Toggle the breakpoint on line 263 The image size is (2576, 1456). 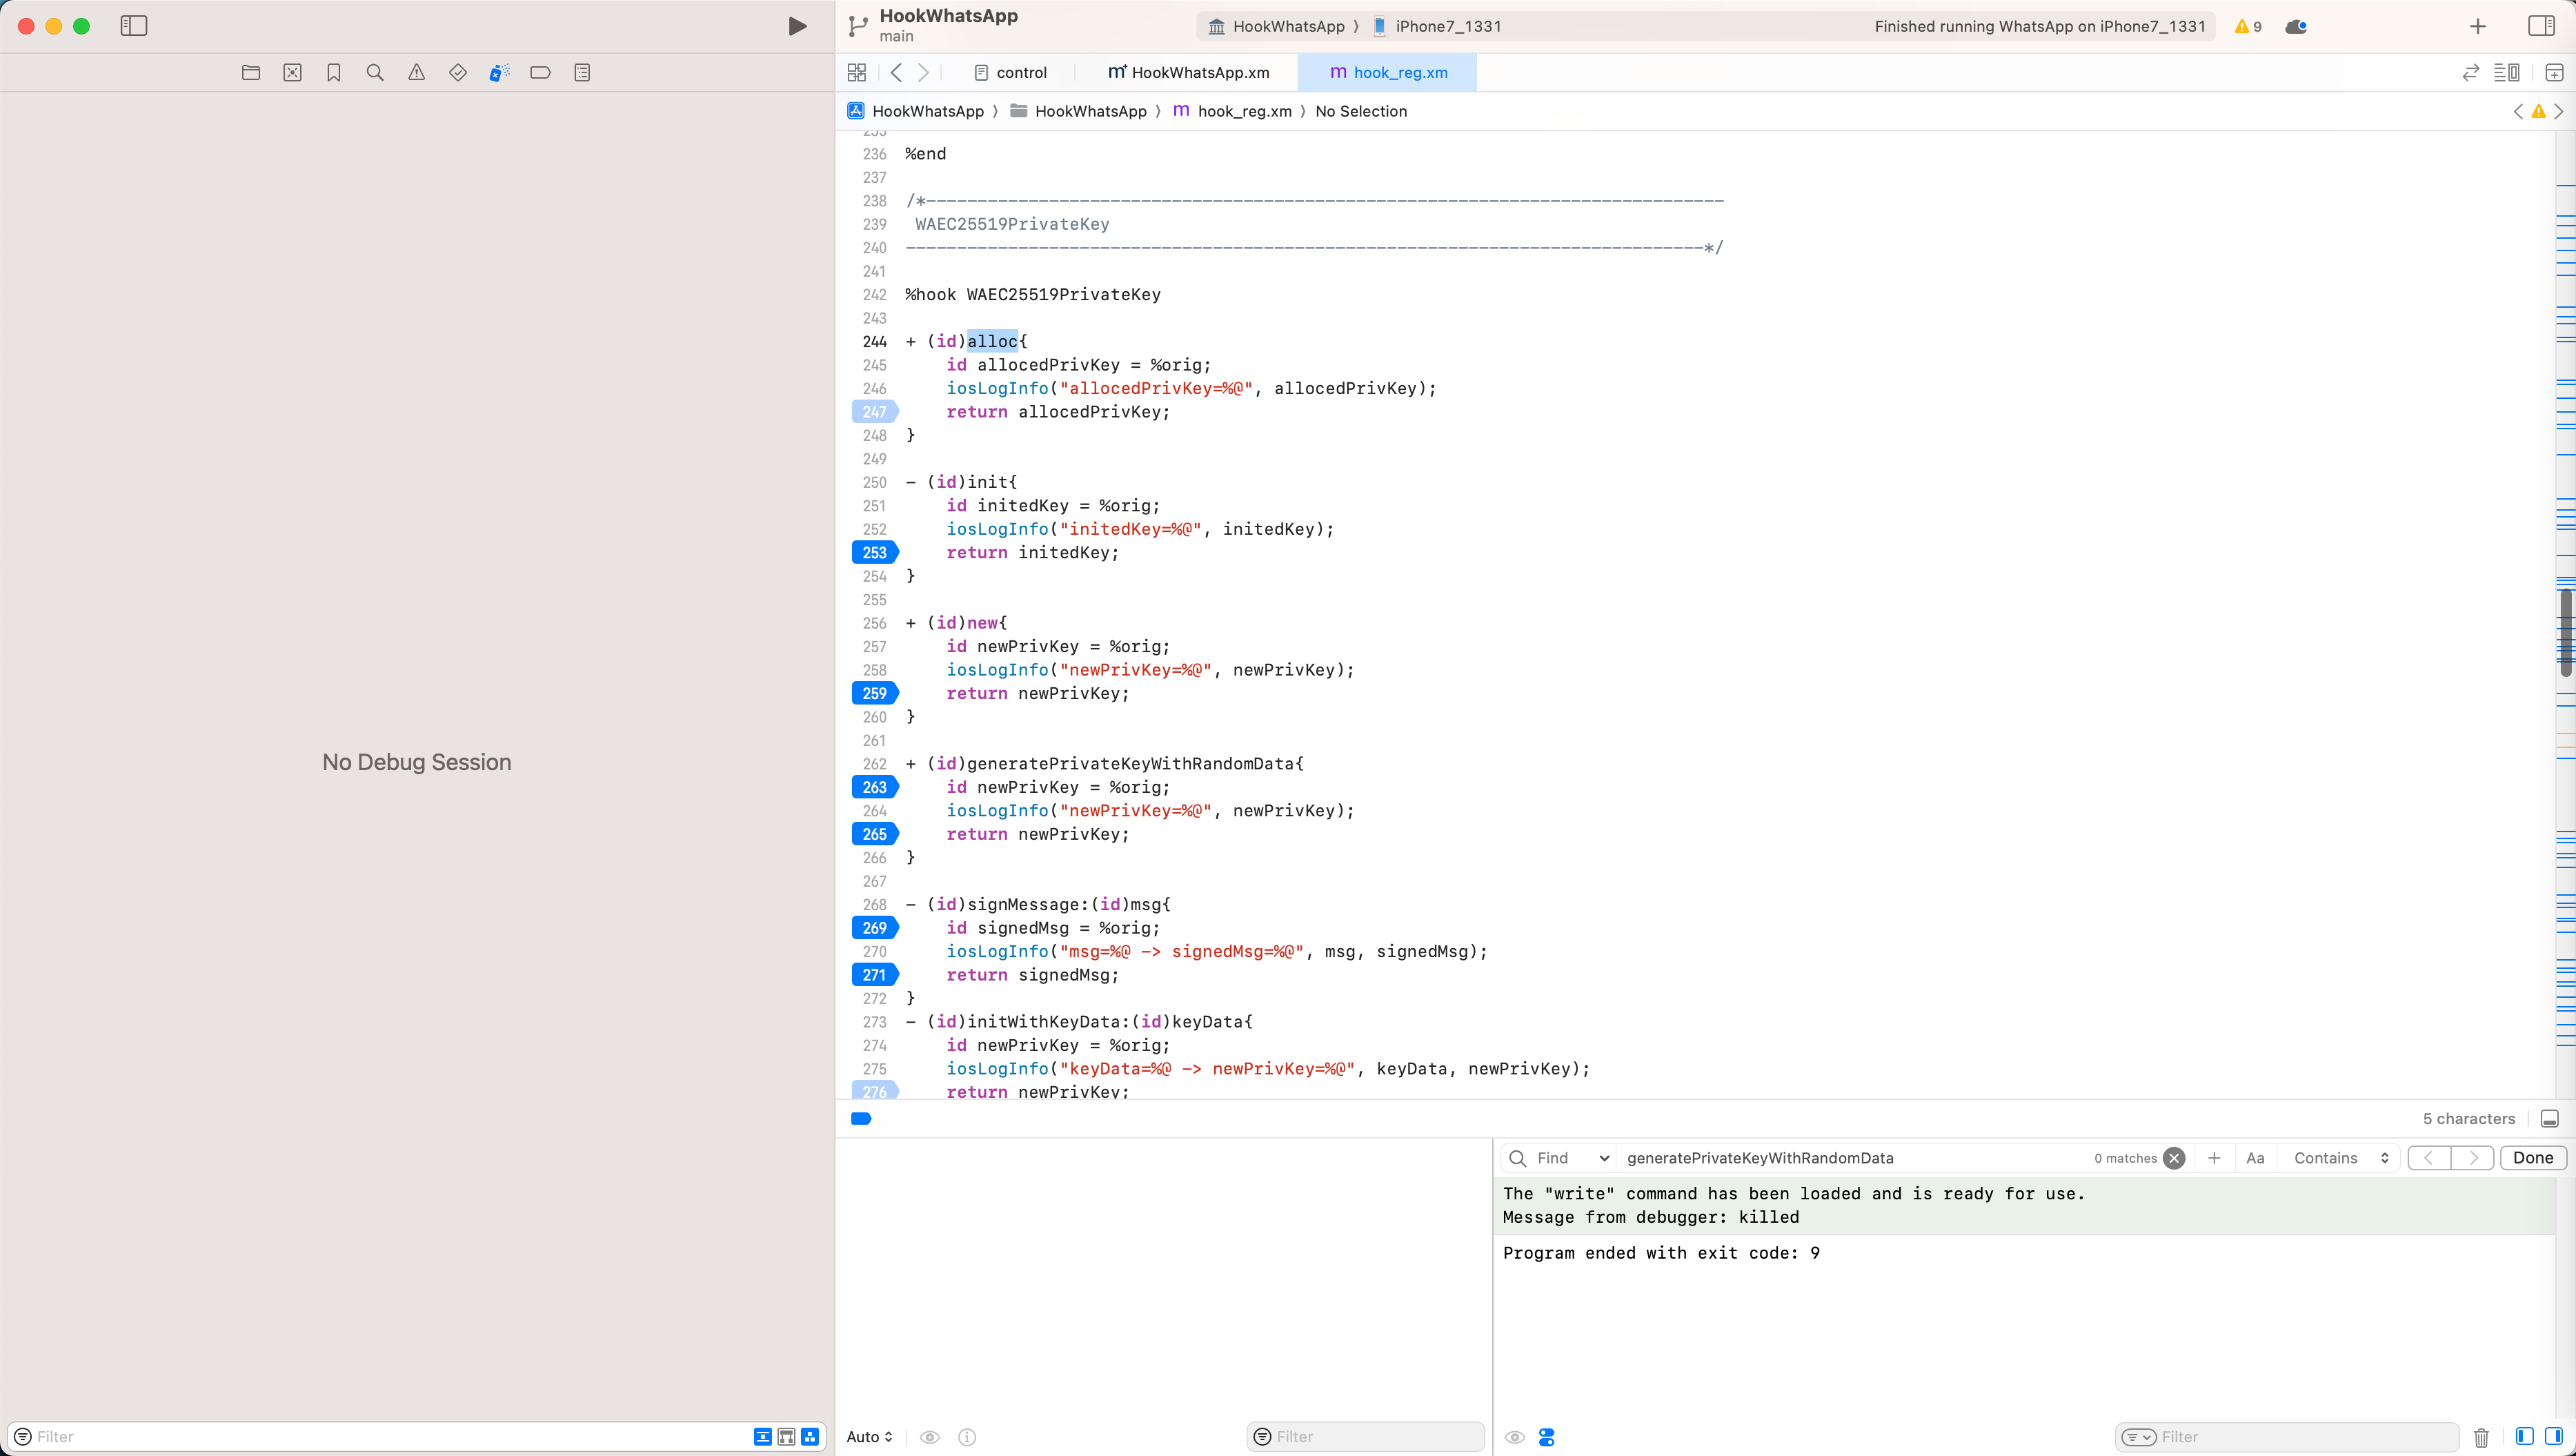point(875,787)
